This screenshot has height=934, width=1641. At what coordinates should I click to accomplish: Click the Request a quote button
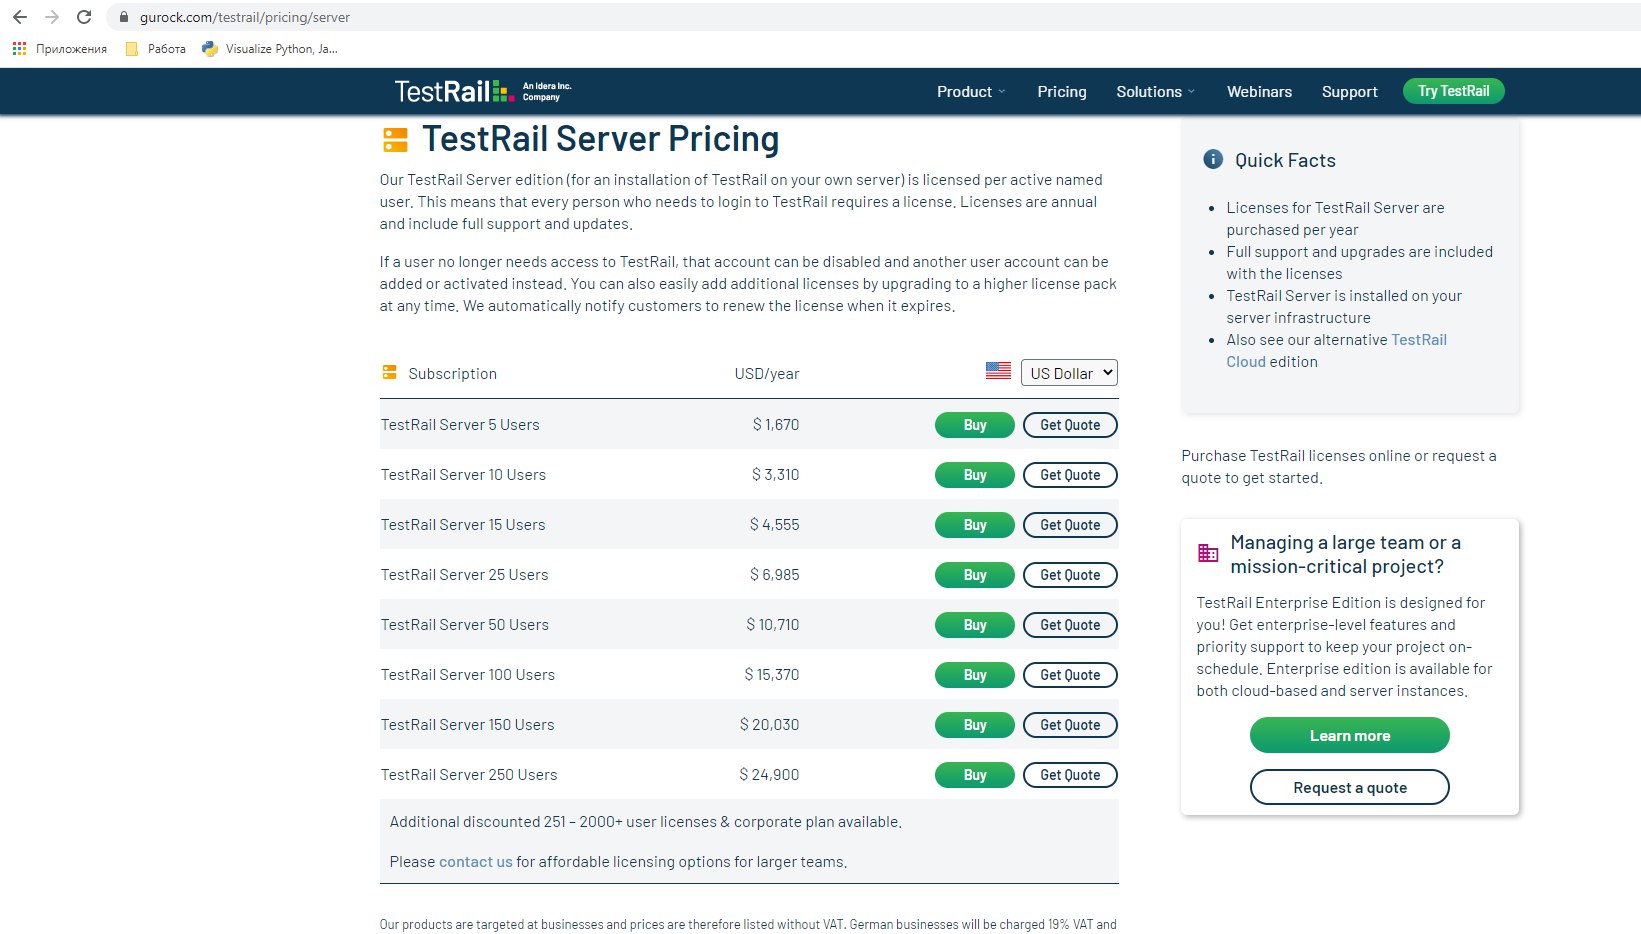coord(1349,787)
